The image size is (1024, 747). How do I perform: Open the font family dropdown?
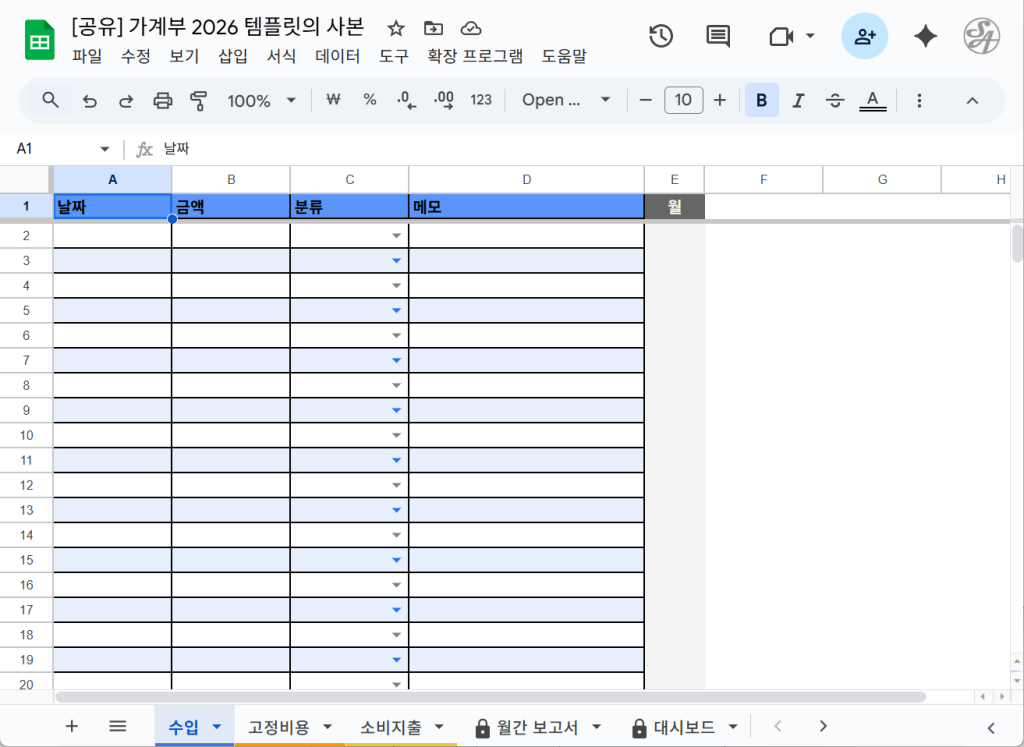(x=566, y=100)
